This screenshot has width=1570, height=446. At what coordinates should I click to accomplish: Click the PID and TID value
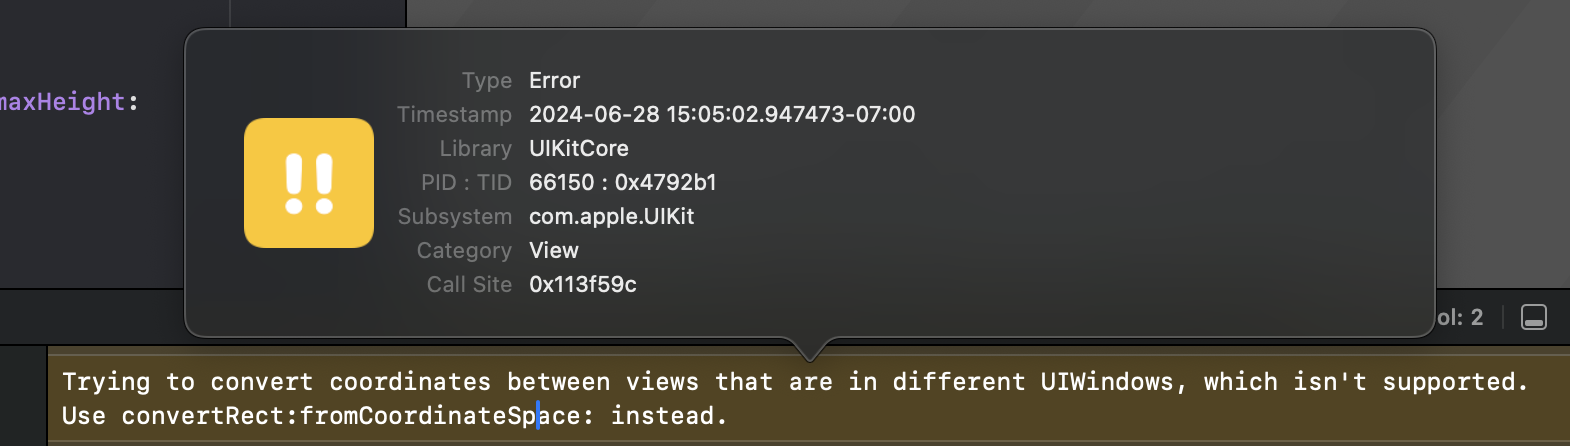click(622, 182)
